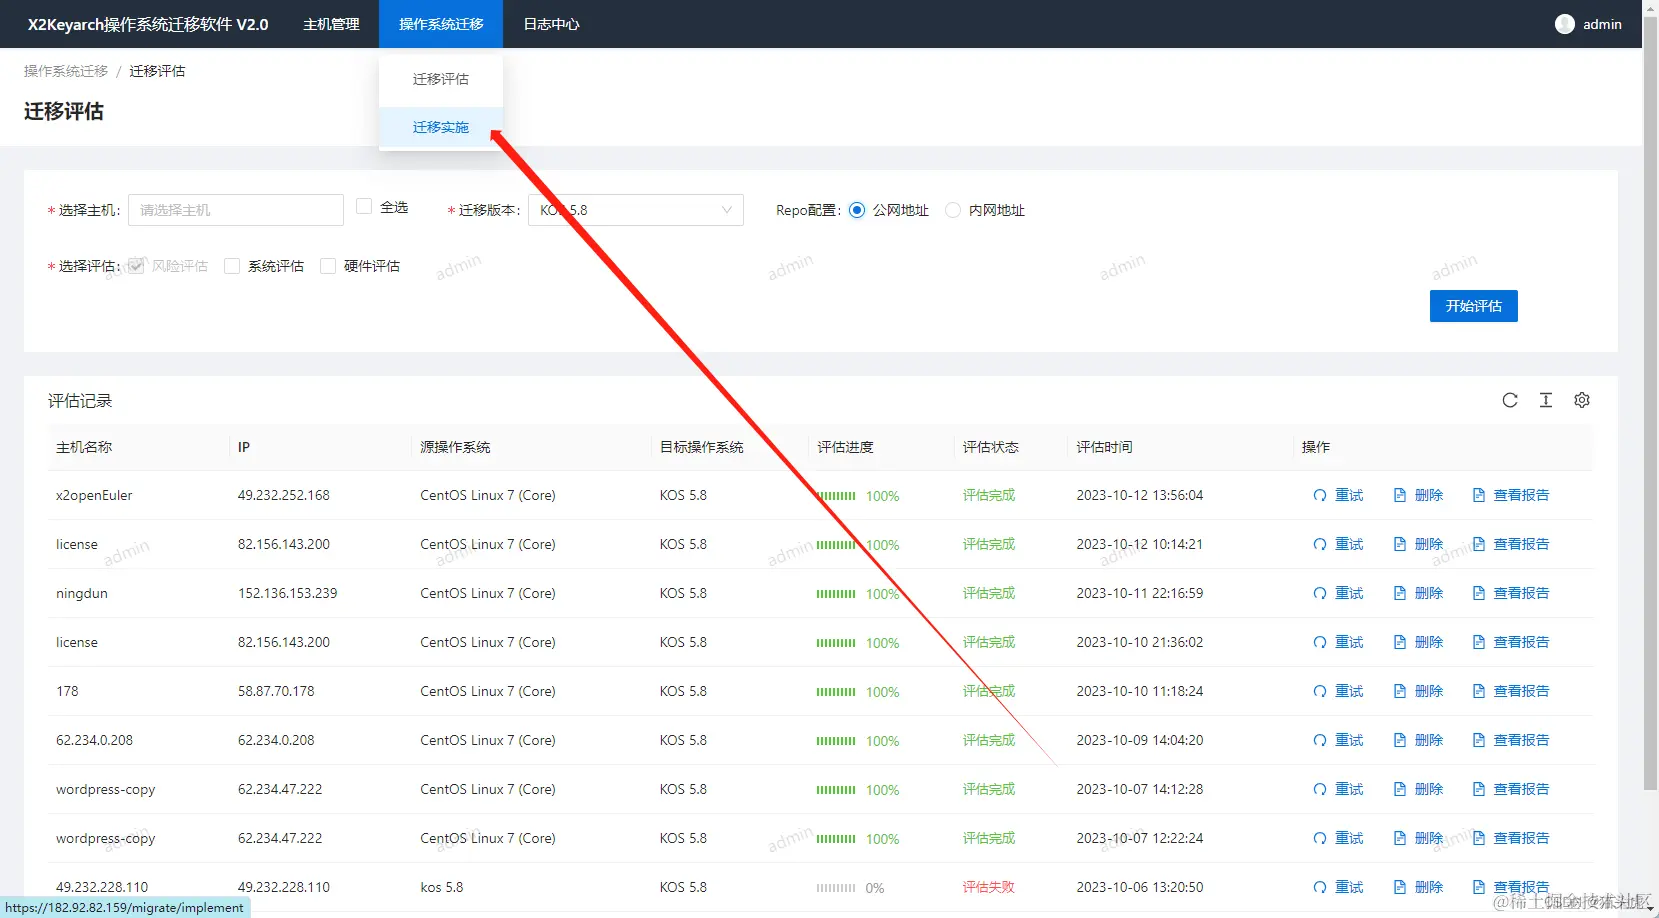This screenshot has width=1659, height=918.
Task: Click source OS cell kos 5.8
Action: click(x=442, y=887)
